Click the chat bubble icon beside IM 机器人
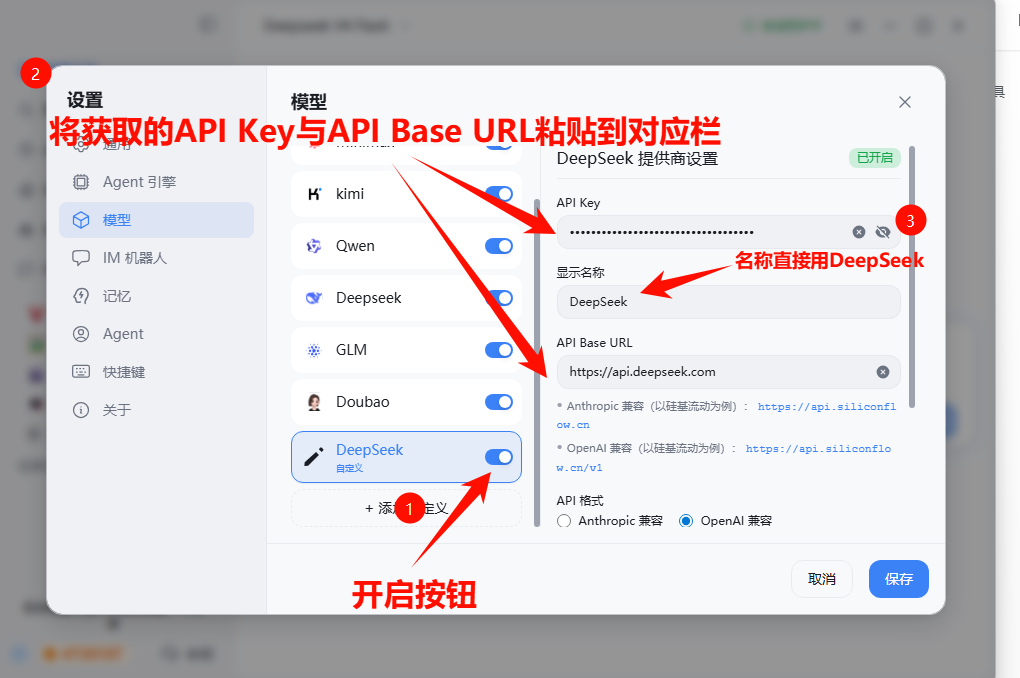The height and width of the screenshot is (678, 1020). coord(81,258)
